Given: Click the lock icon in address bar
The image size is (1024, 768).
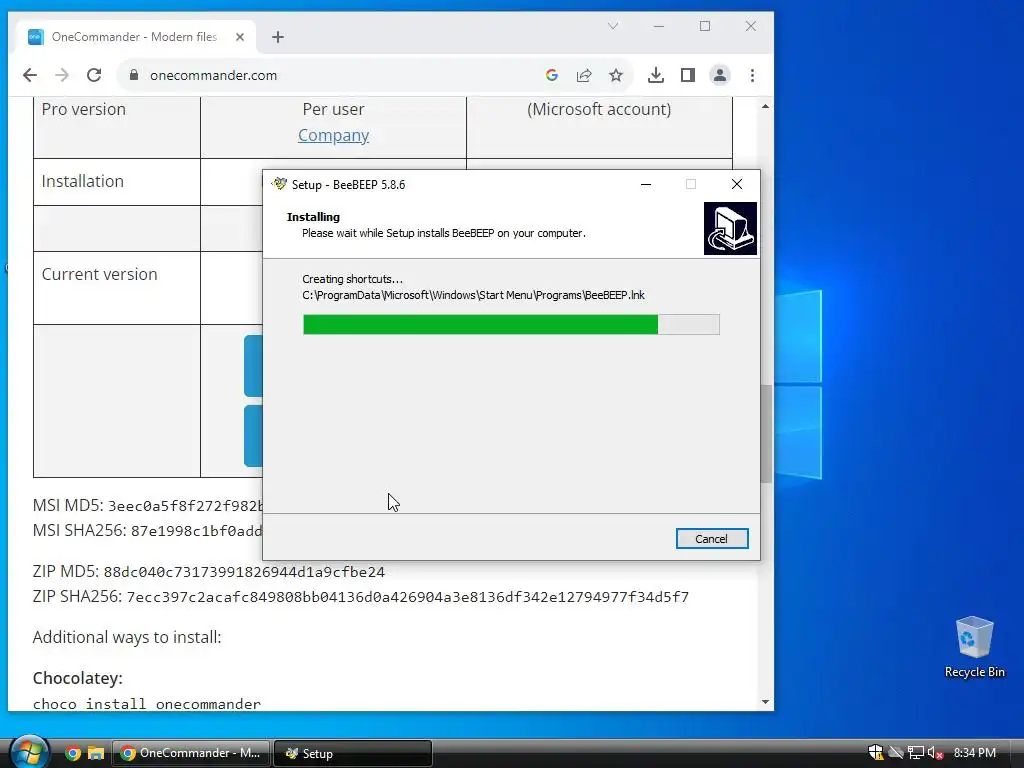Looking at the screenshot, I should (134, 75).
